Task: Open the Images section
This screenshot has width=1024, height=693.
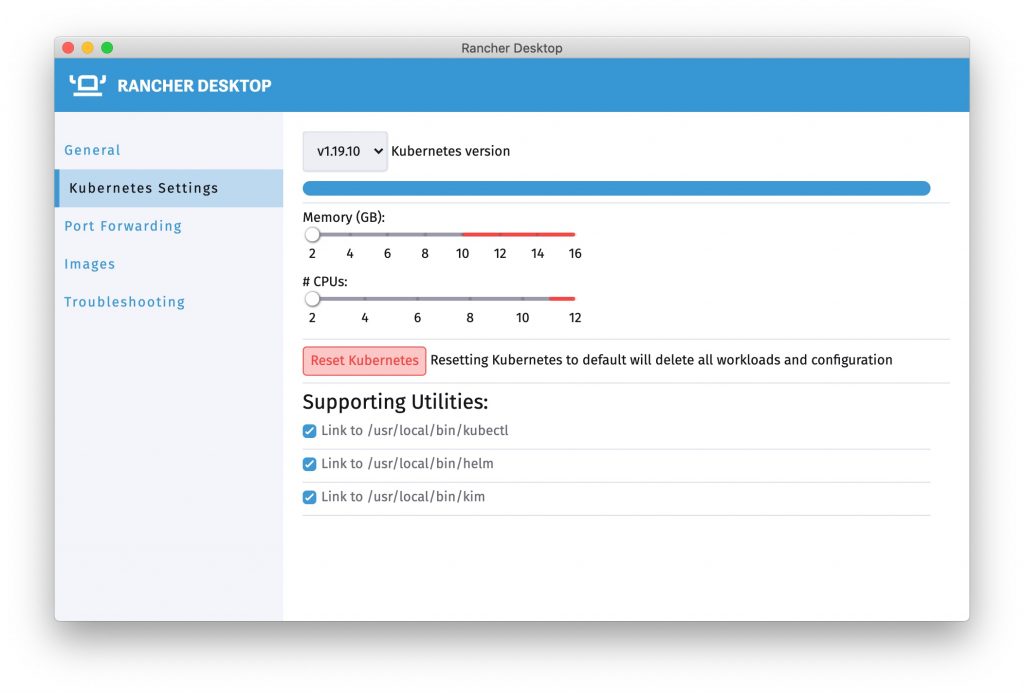Action: [90, 264]
